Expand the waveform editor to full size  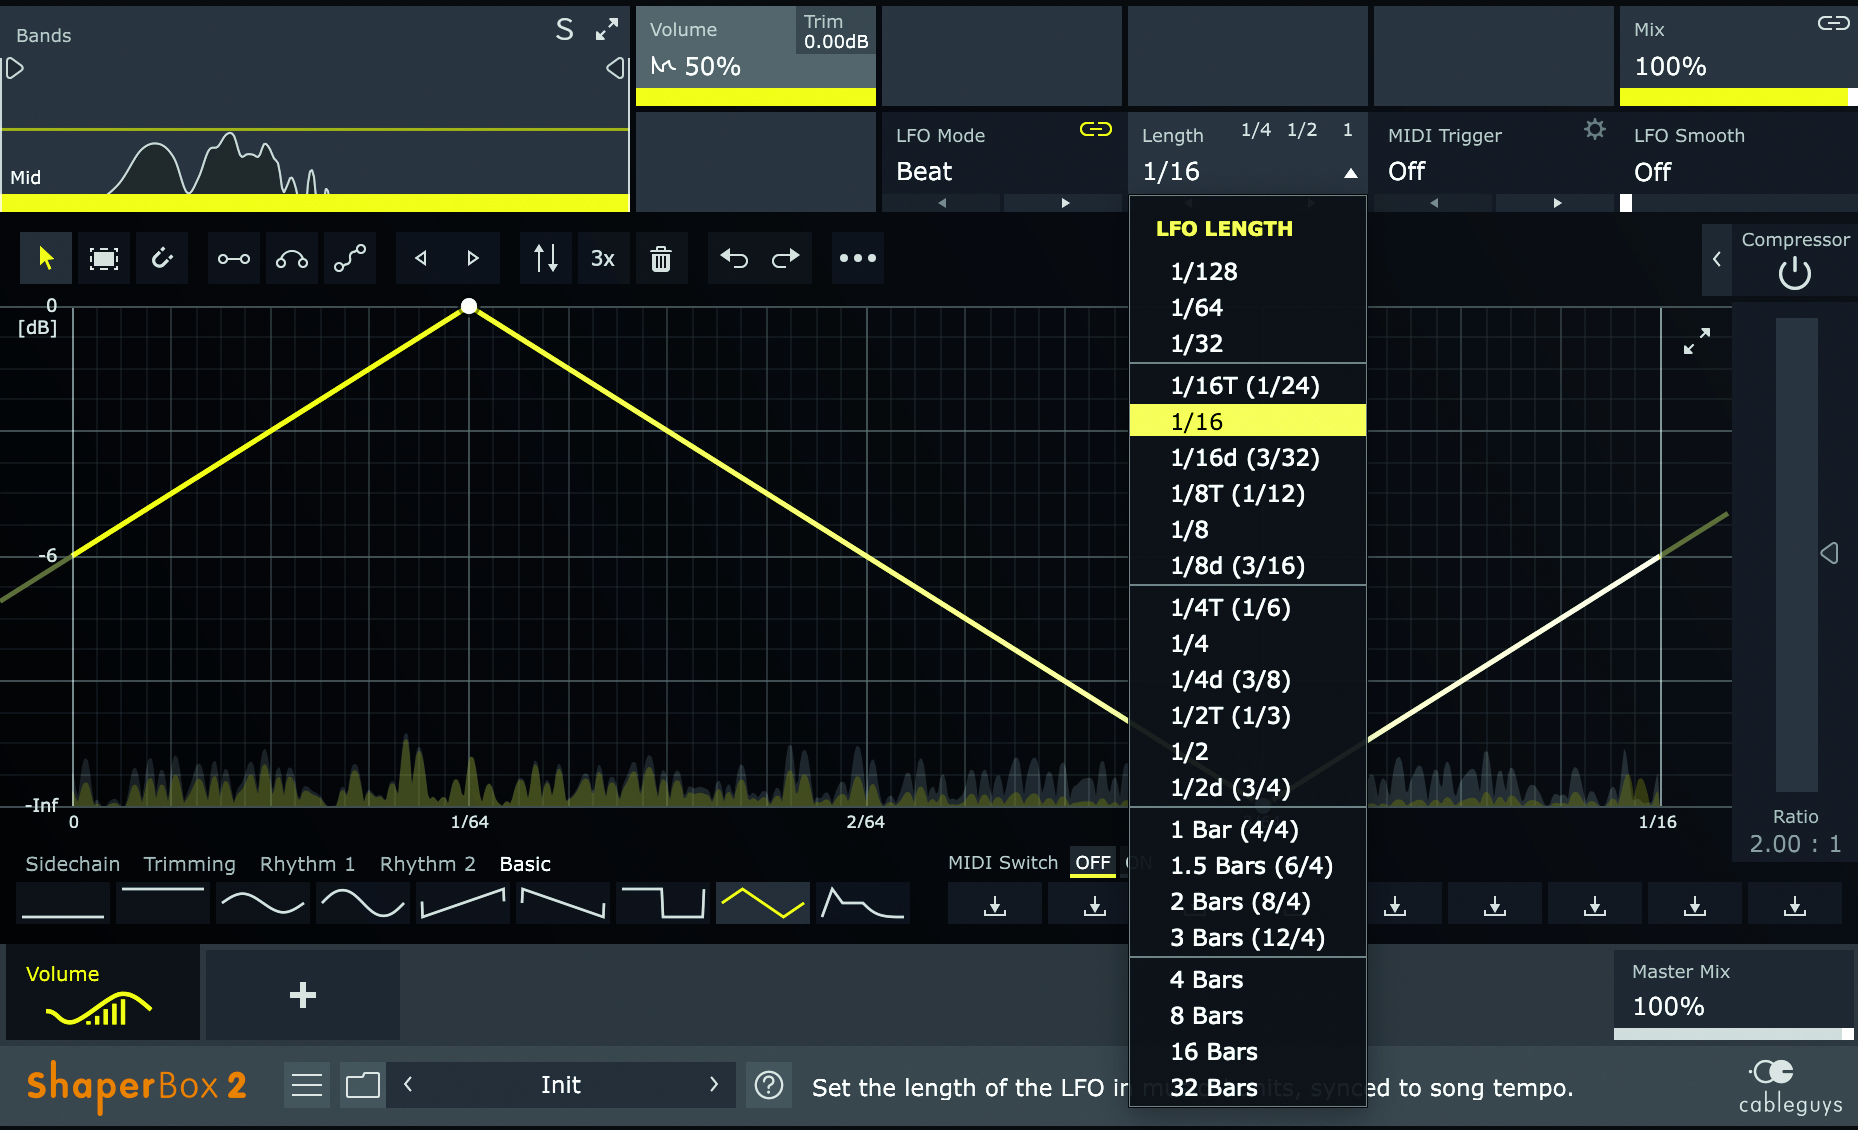click(1697, 341)
